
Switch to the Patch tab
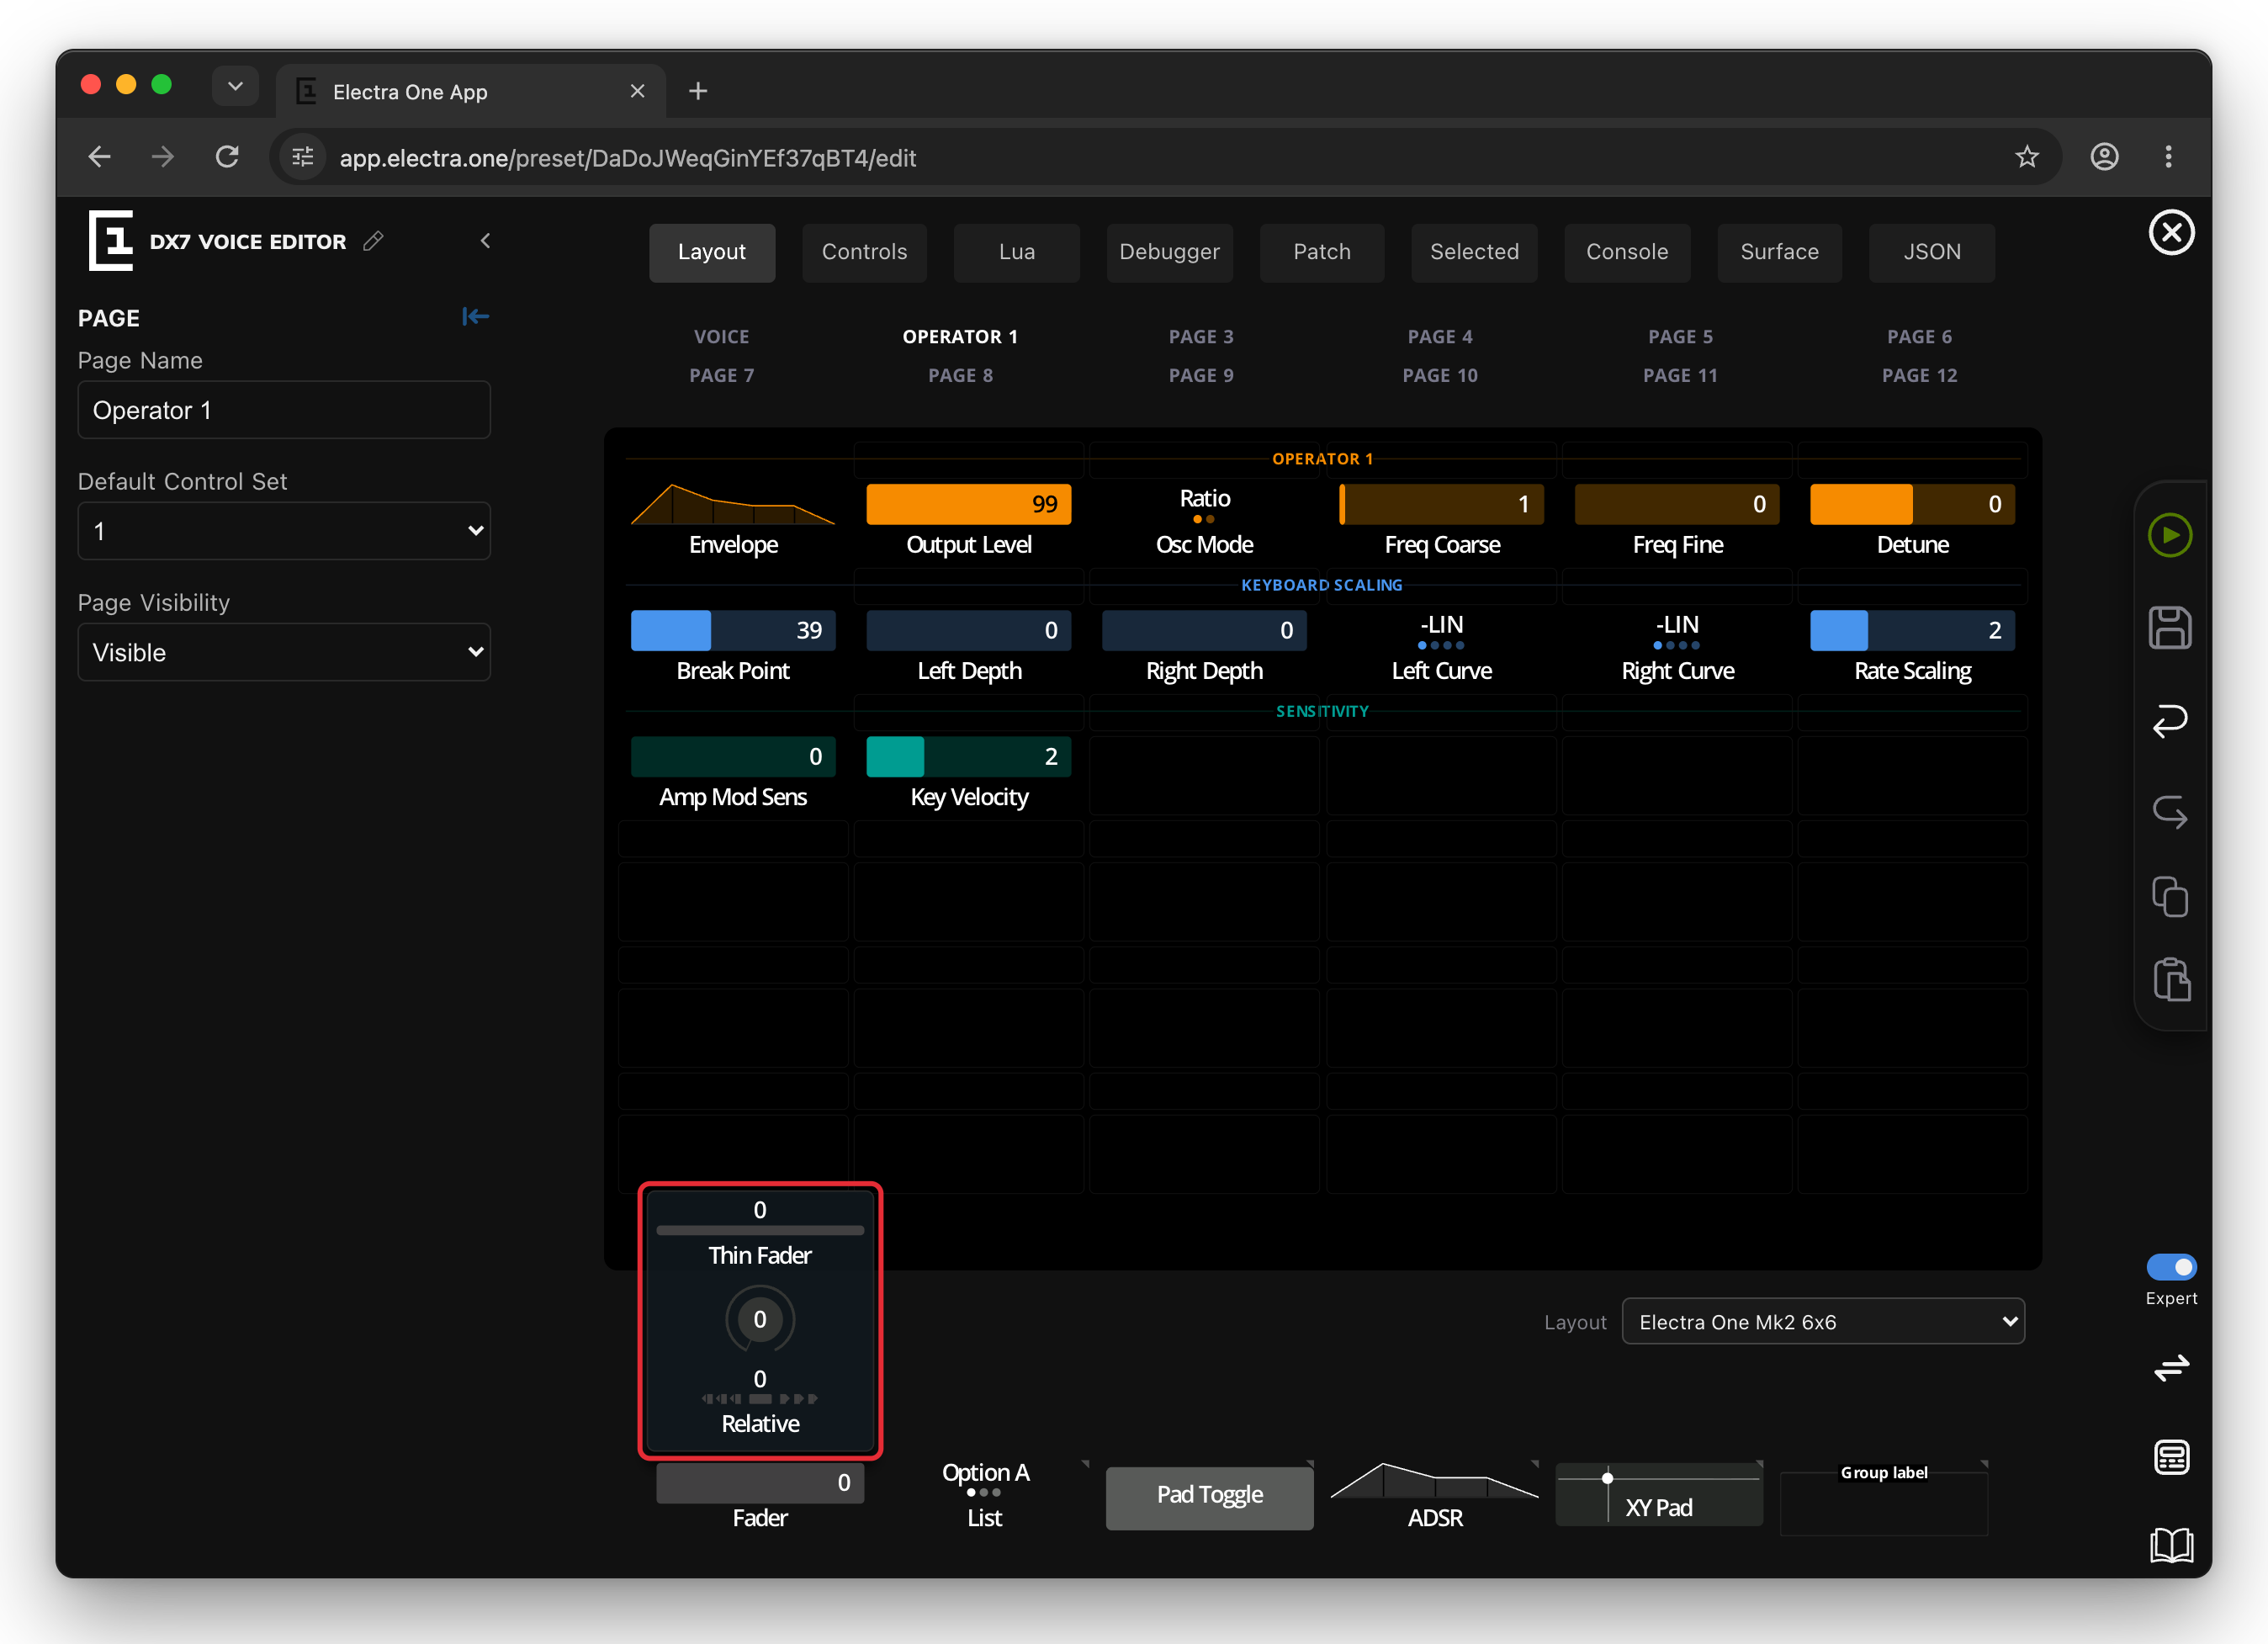(1322, 252)
